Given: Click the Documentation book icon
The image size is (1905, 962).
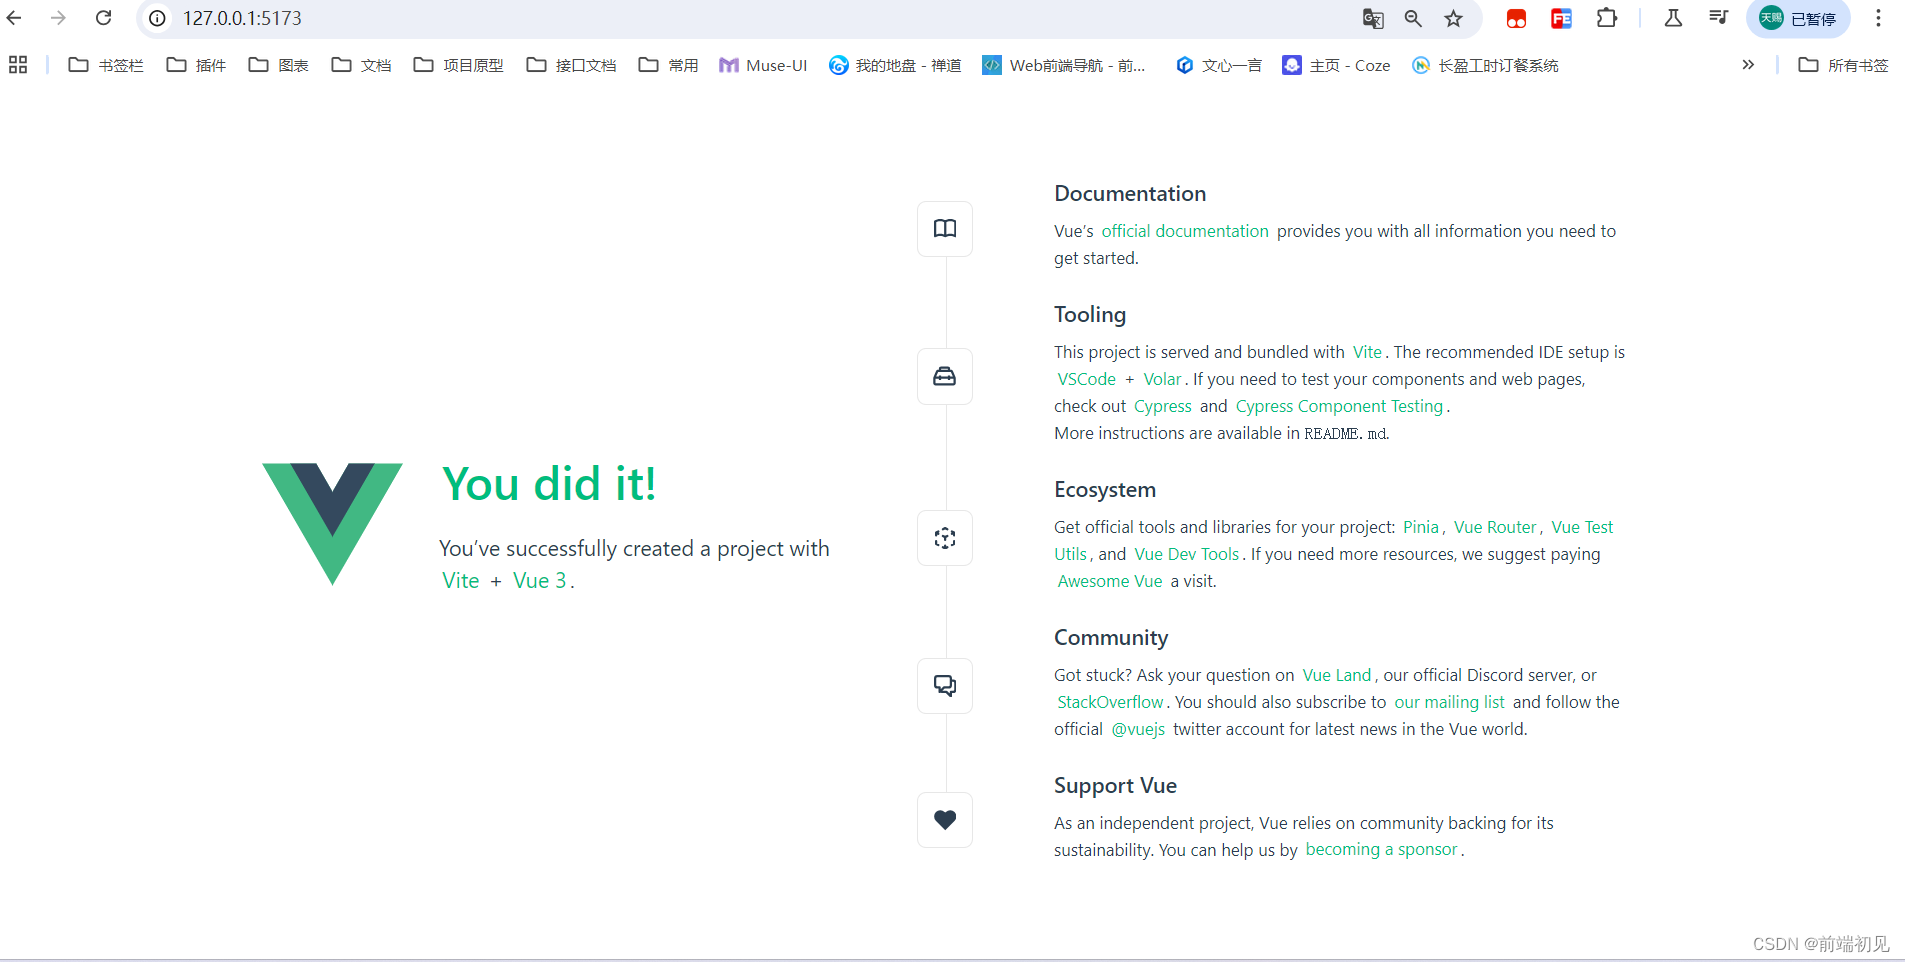Looking at the screenshot, I should (945, 229).
